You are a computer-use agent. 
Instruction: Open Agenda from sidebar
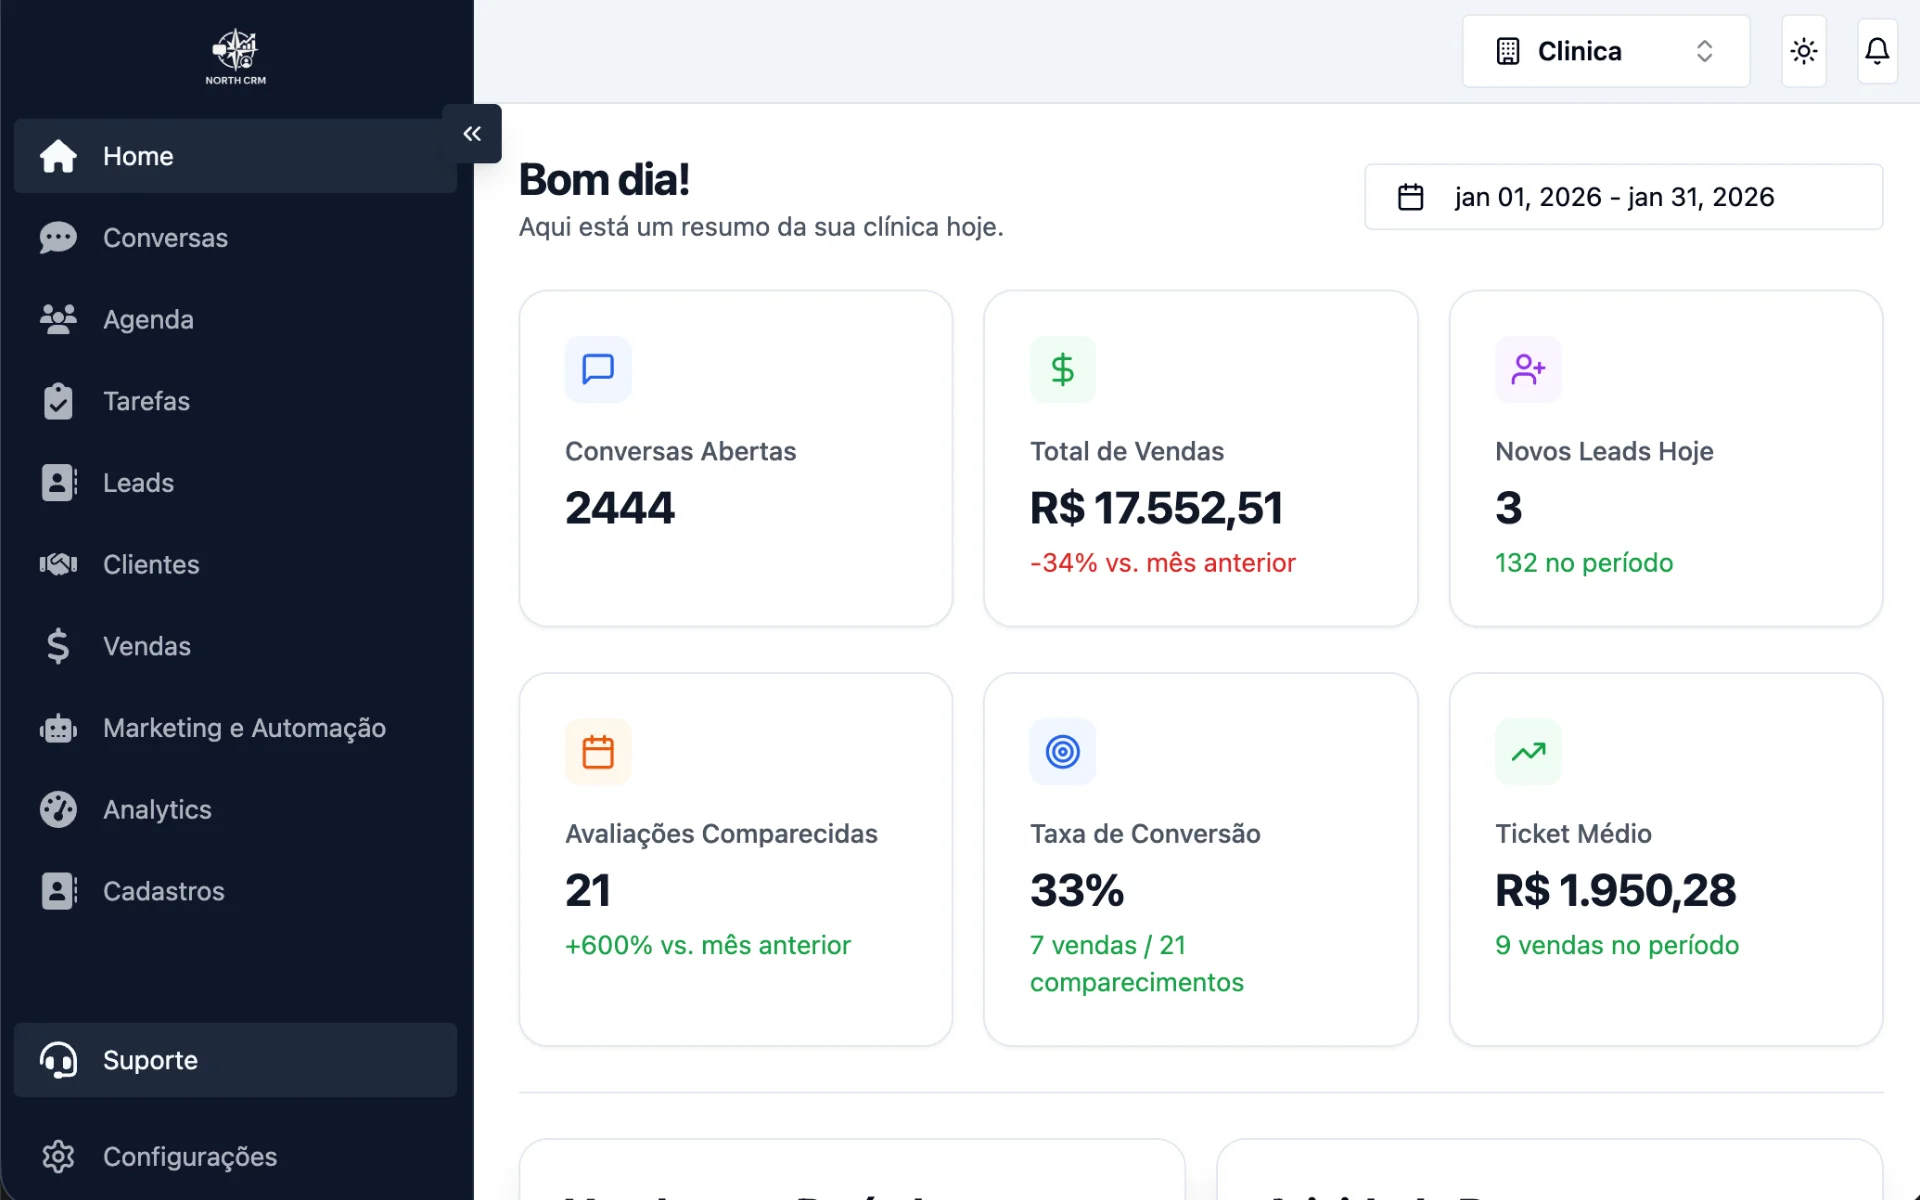pos(148,320)
